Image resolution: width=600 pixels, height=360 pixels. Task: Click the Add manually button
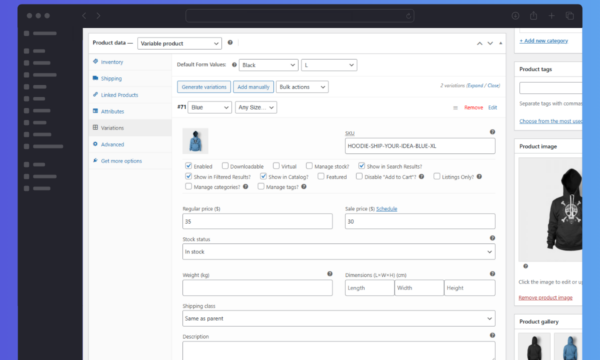pyautogui.click(x=253, y=87)
